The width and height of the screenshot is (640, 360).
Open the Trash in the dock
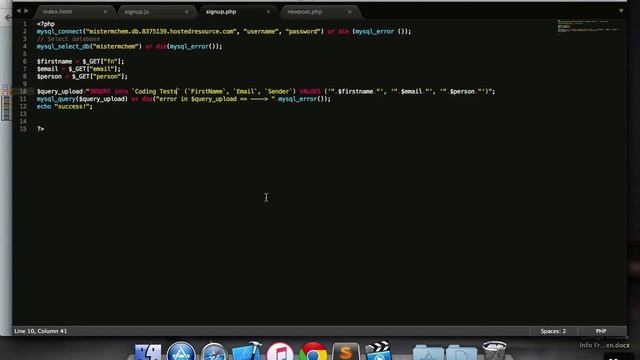coord(494,351)
